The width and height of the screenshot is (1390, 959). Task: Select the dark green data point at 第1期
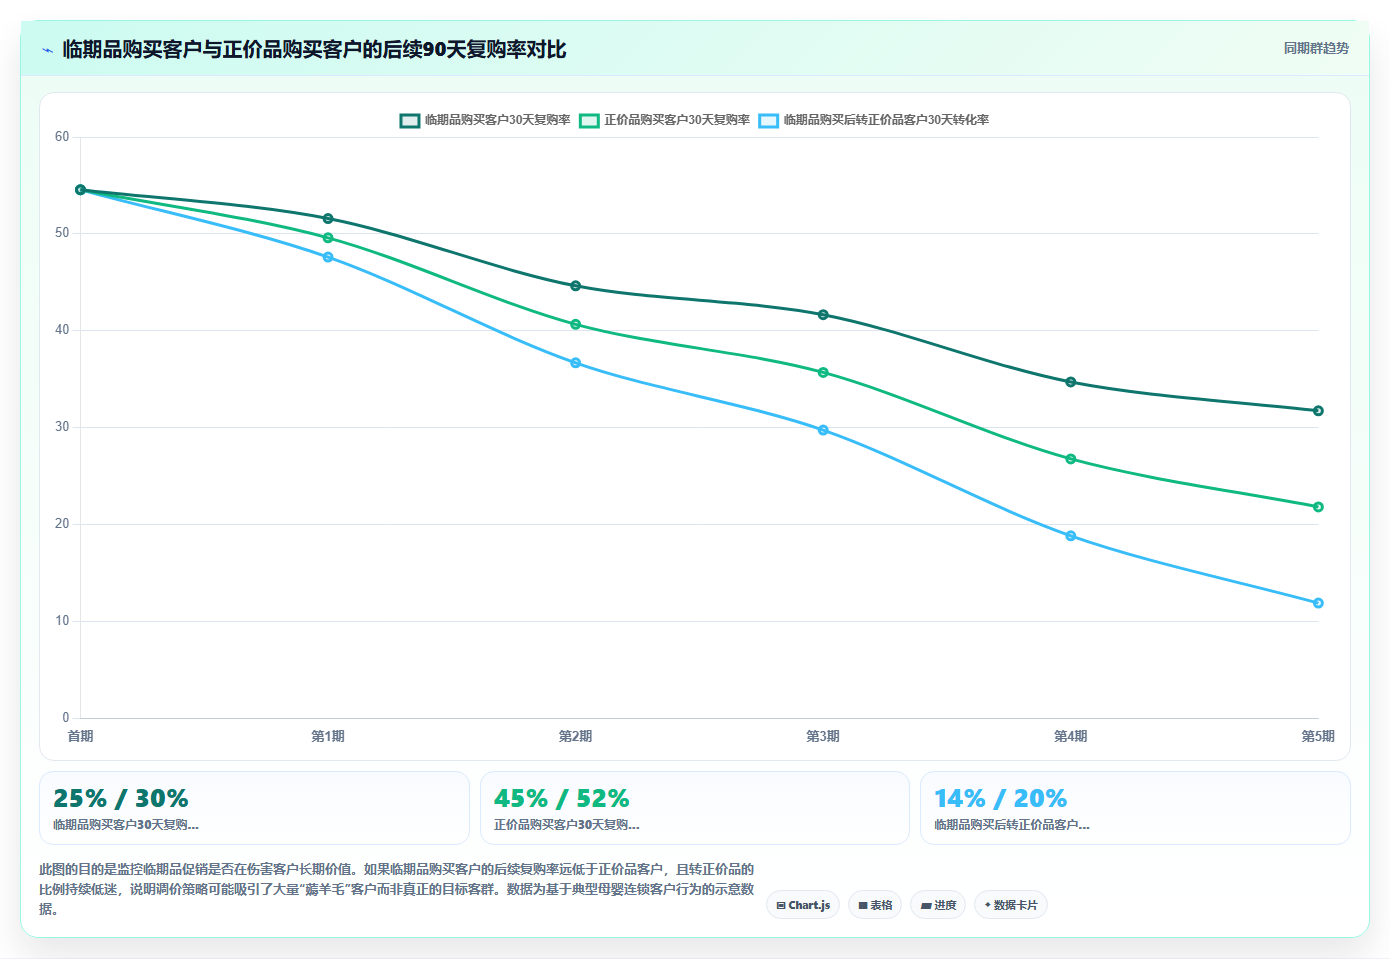328,219
